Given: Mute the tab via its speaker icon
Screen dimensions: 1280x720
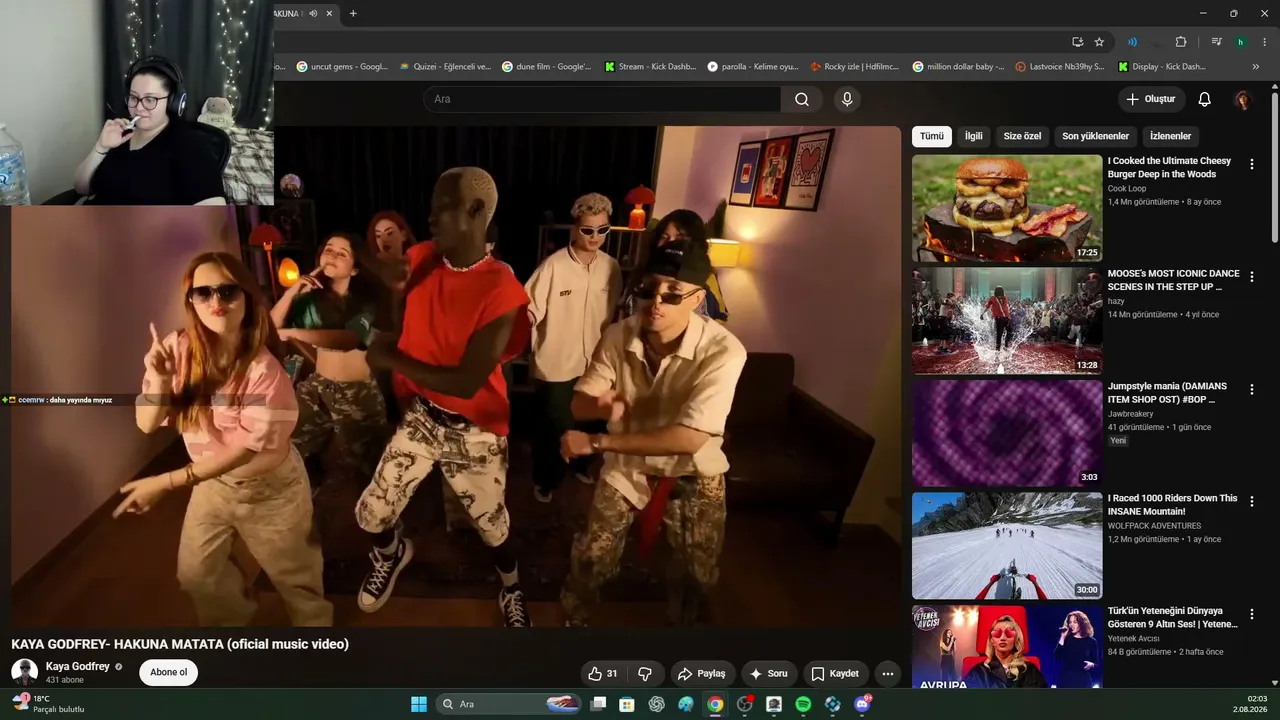Looking at the screenshot, I should [x=313, y=13].
